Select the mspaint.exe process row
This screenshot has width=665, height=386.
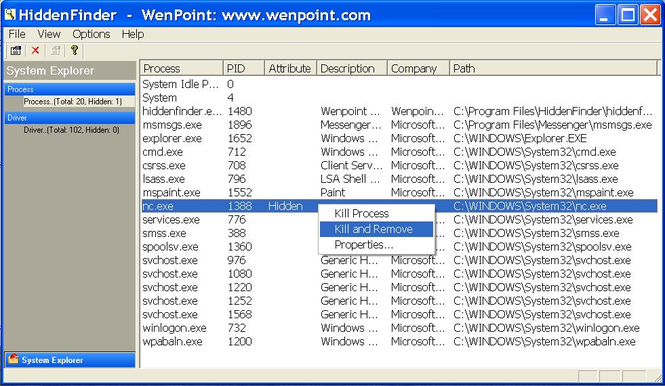click(x=399, y=193)
